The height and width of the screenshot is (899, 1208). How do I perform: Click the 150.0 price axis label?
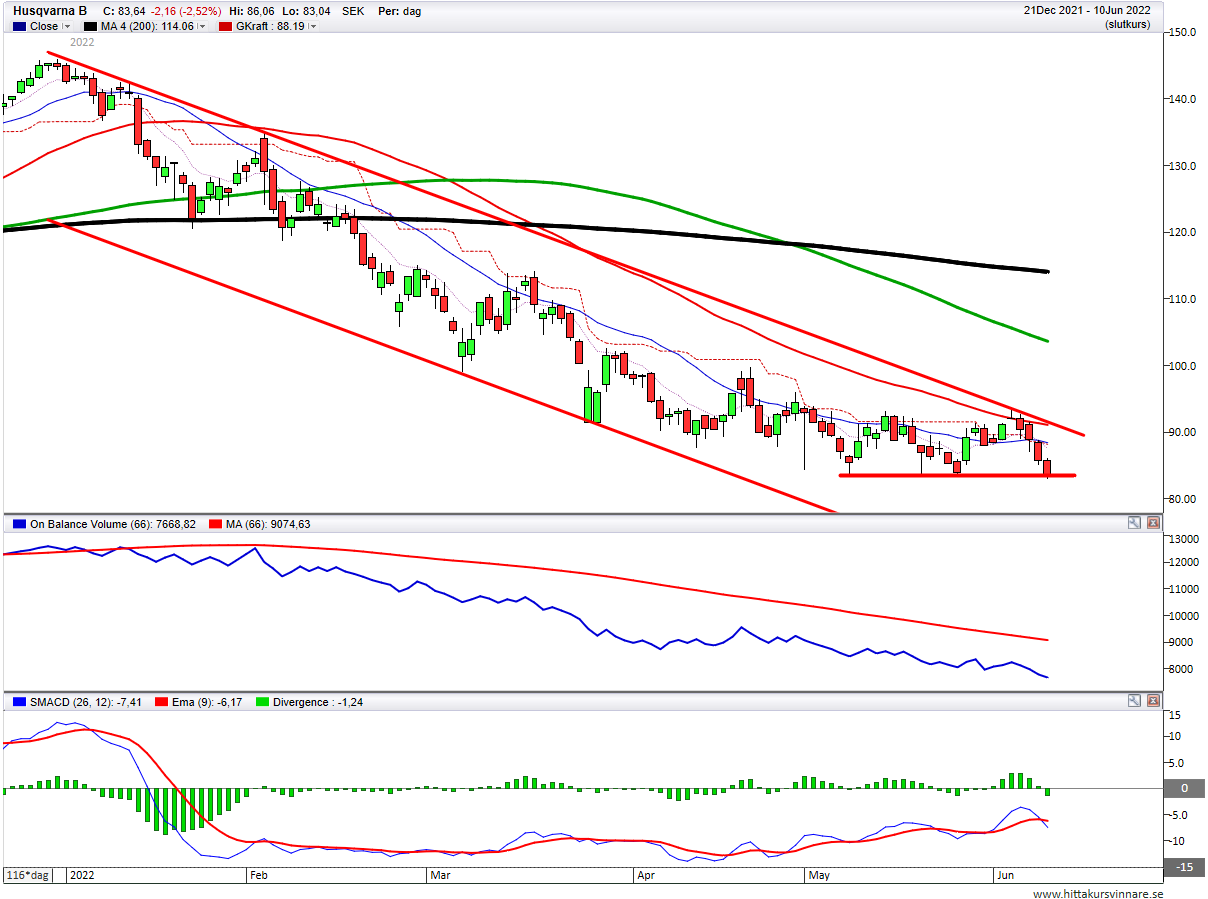[x=1184, y=32]
